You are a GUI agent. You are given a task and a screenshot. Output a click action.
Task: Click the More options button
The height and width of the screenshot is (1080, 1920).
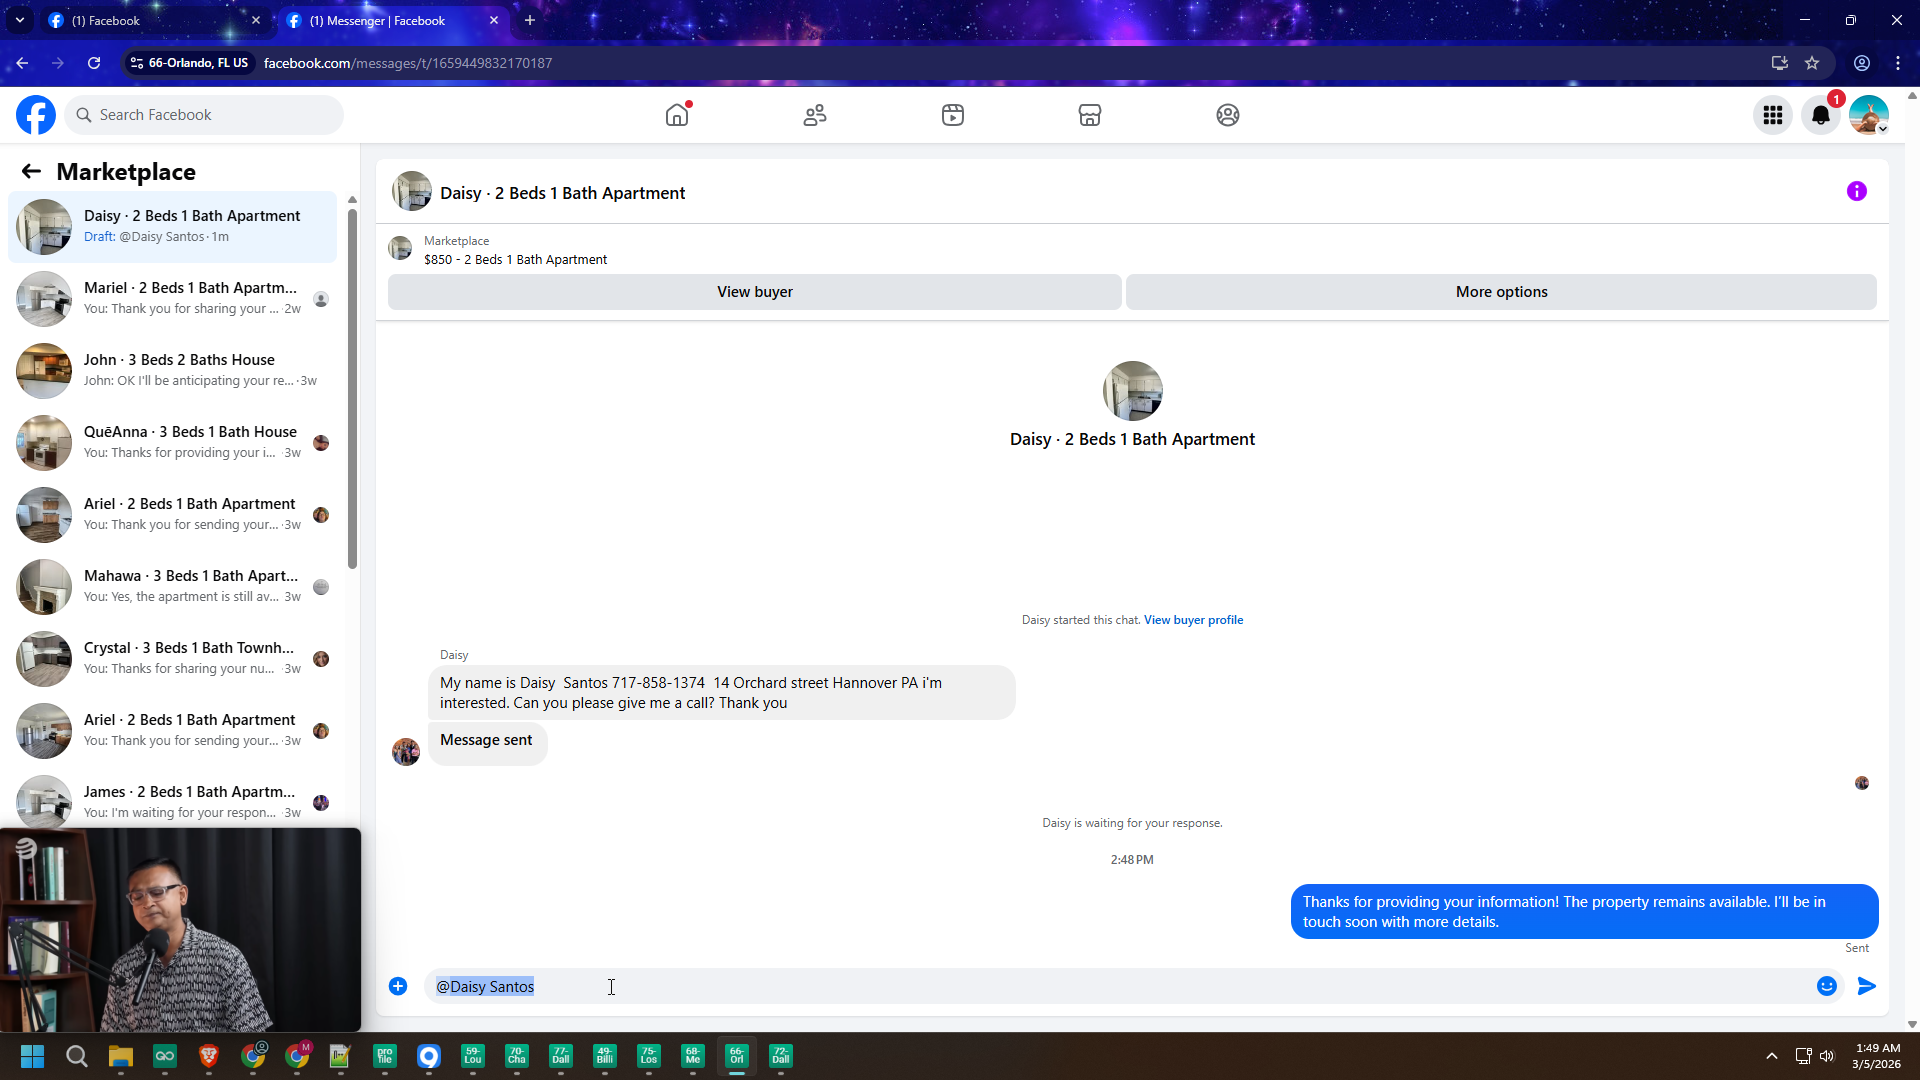click(1501, 292)
